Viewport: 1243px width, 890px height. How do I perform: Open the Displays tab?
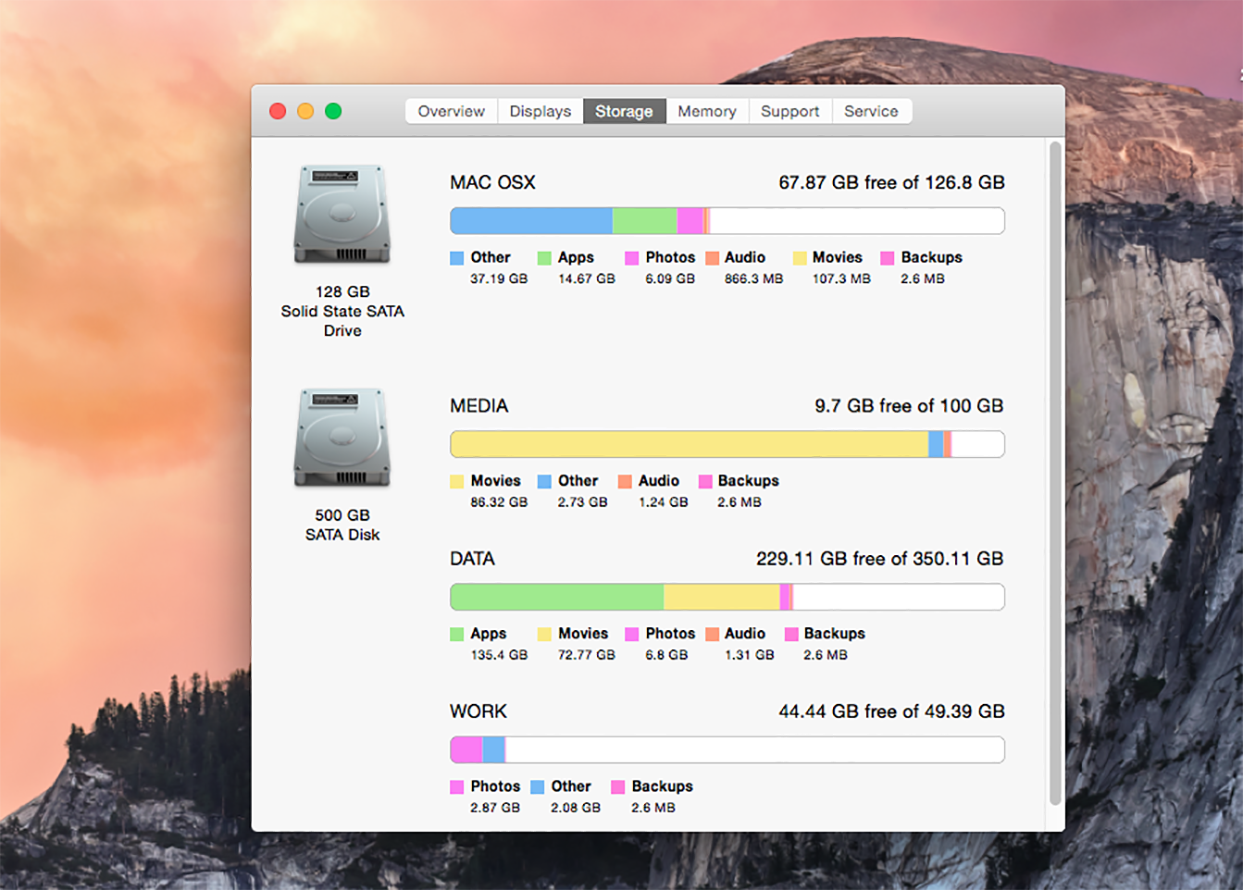tap(540, 111)
